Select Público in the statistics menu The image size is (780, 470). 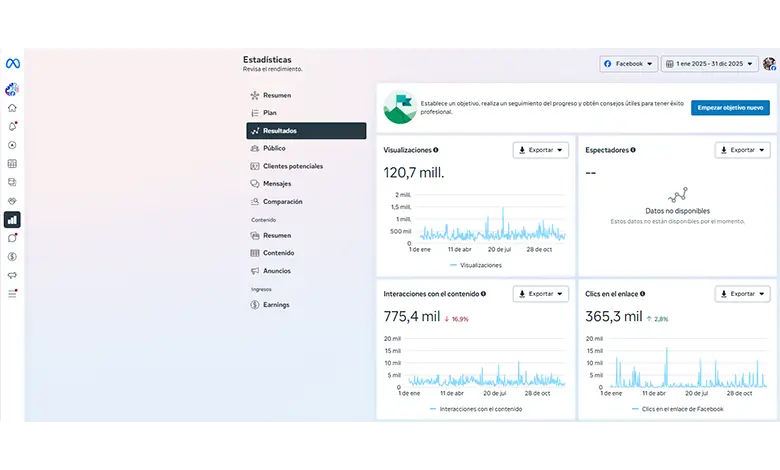pyautogui.click(x=273, y=148)
